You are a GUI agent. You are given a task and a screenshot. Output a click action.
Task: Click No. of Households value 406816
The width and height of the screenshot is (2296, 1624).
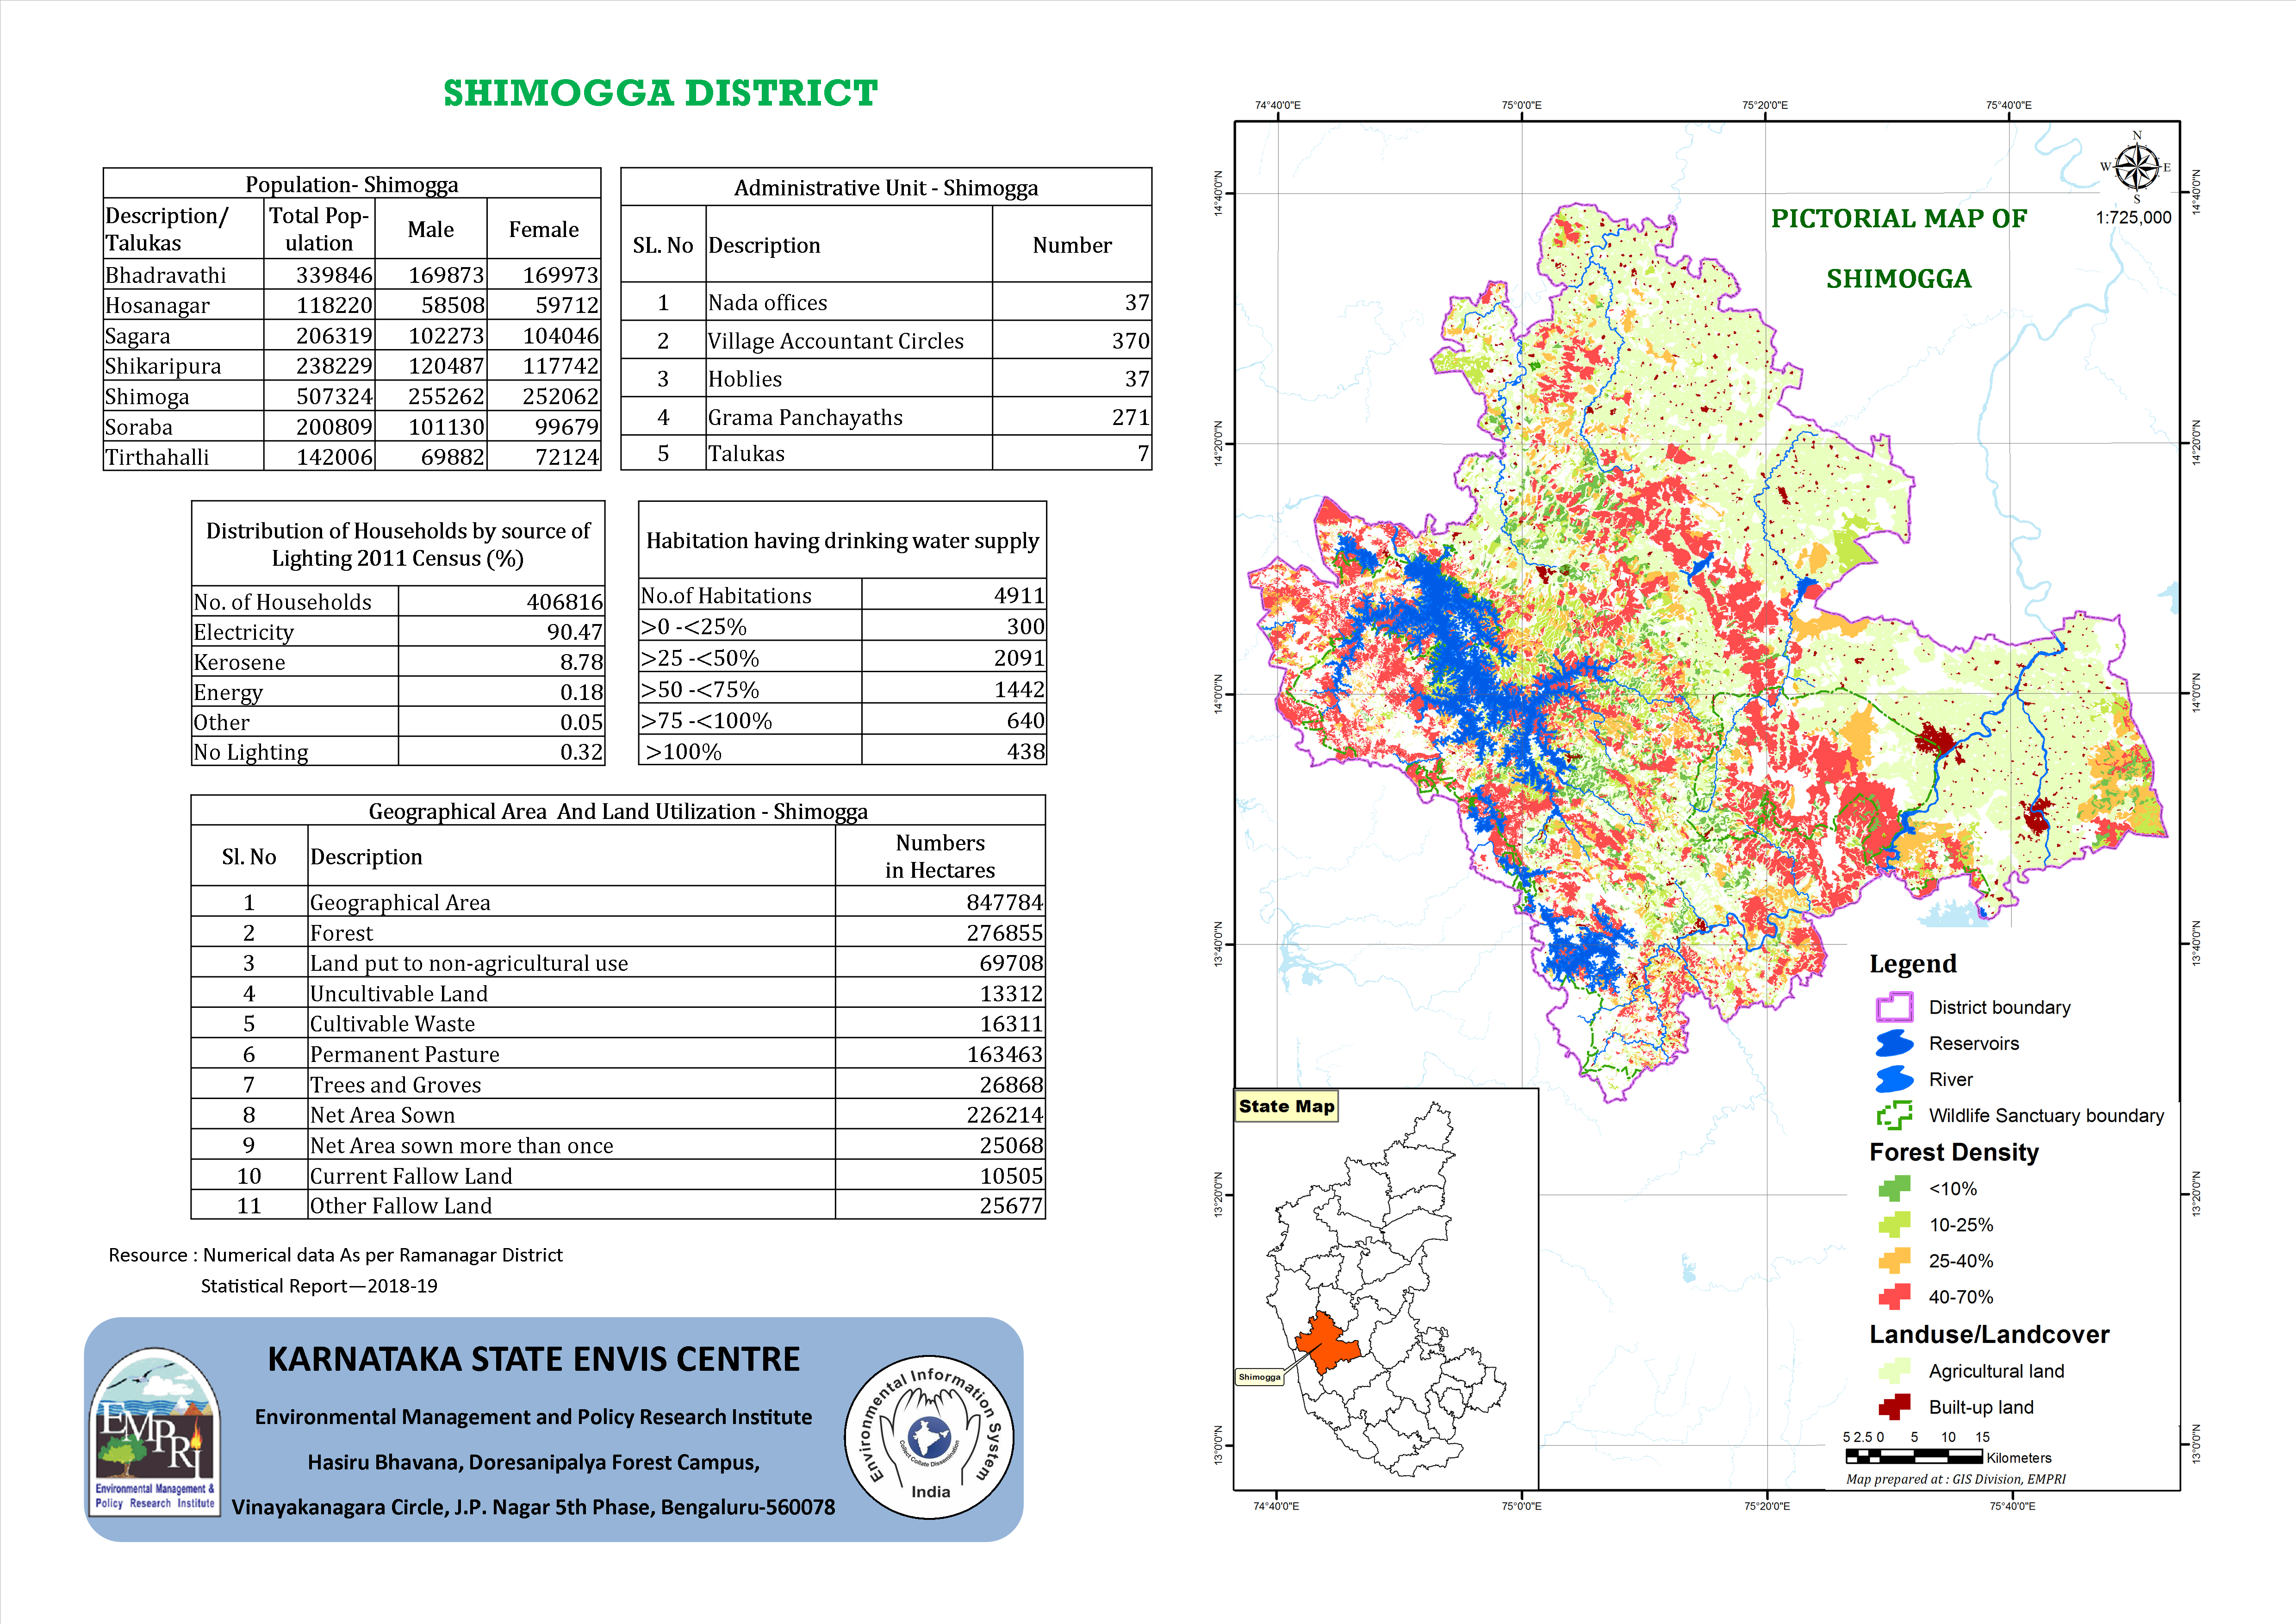pyautogui.click(x=565, y=602)
